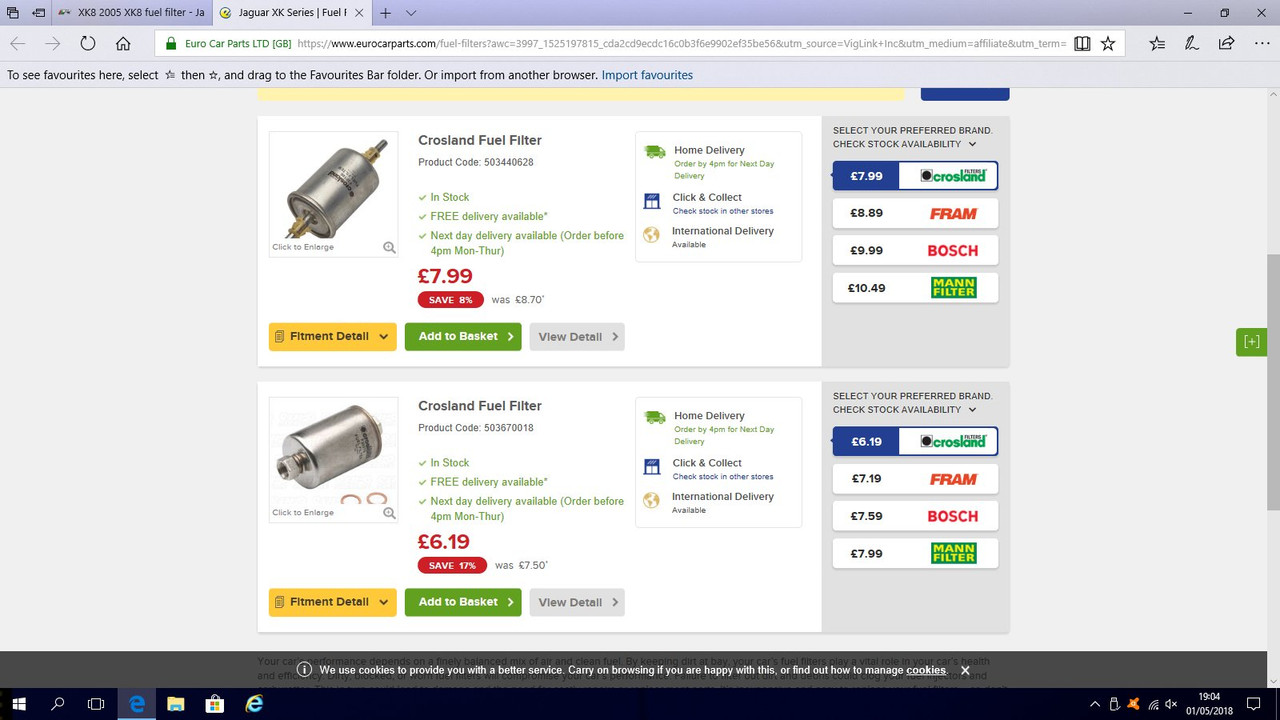Open the Microsoft Store from the taskbar
Screen dimensions: 1280x720
[214, 703]
